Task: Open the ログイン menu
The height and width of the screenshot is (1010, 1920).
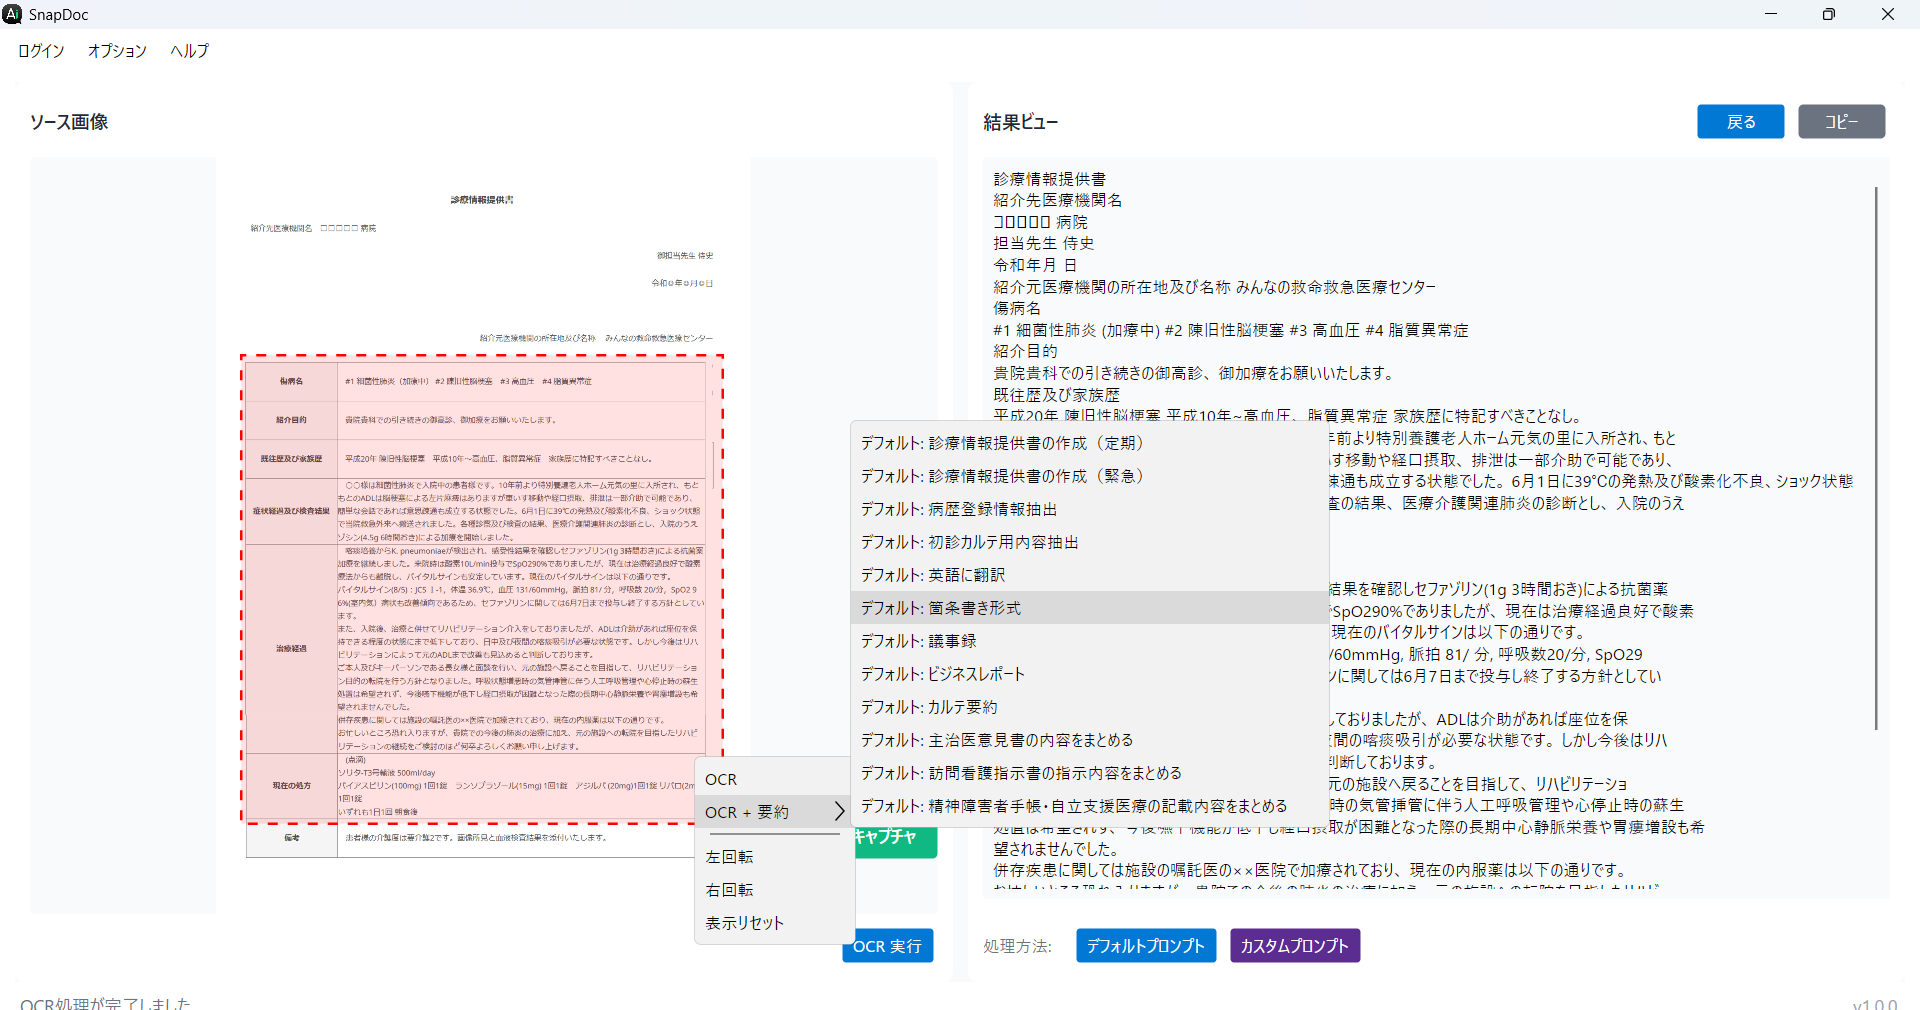Action: (x=41, y=51)
